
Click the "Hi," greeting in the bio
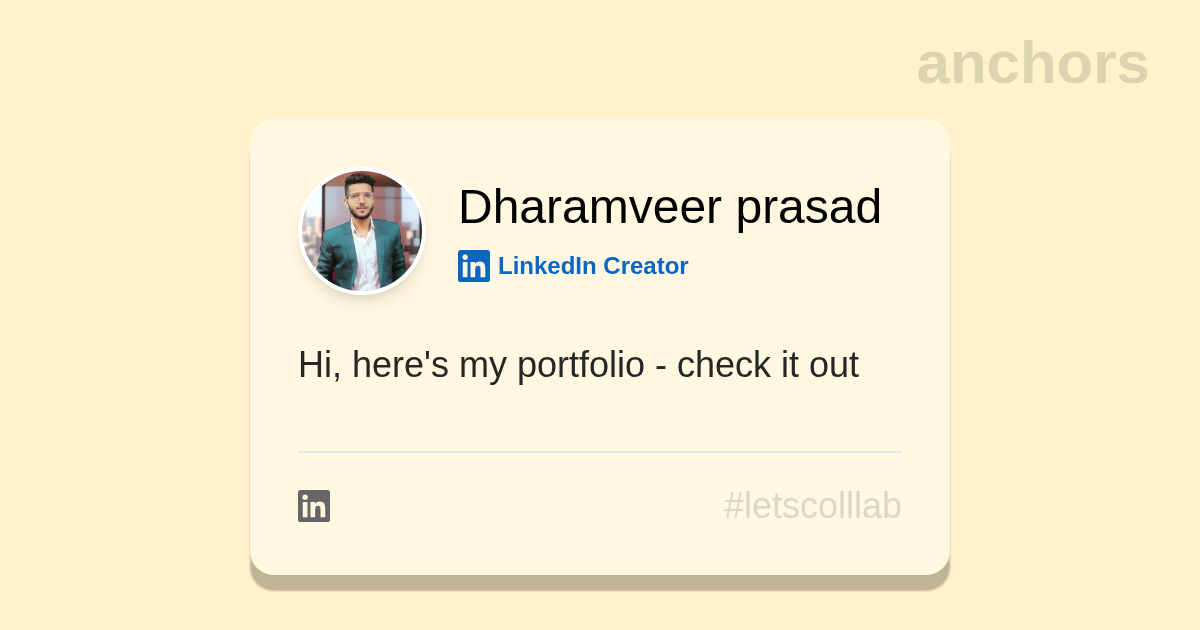pos(320,365)
